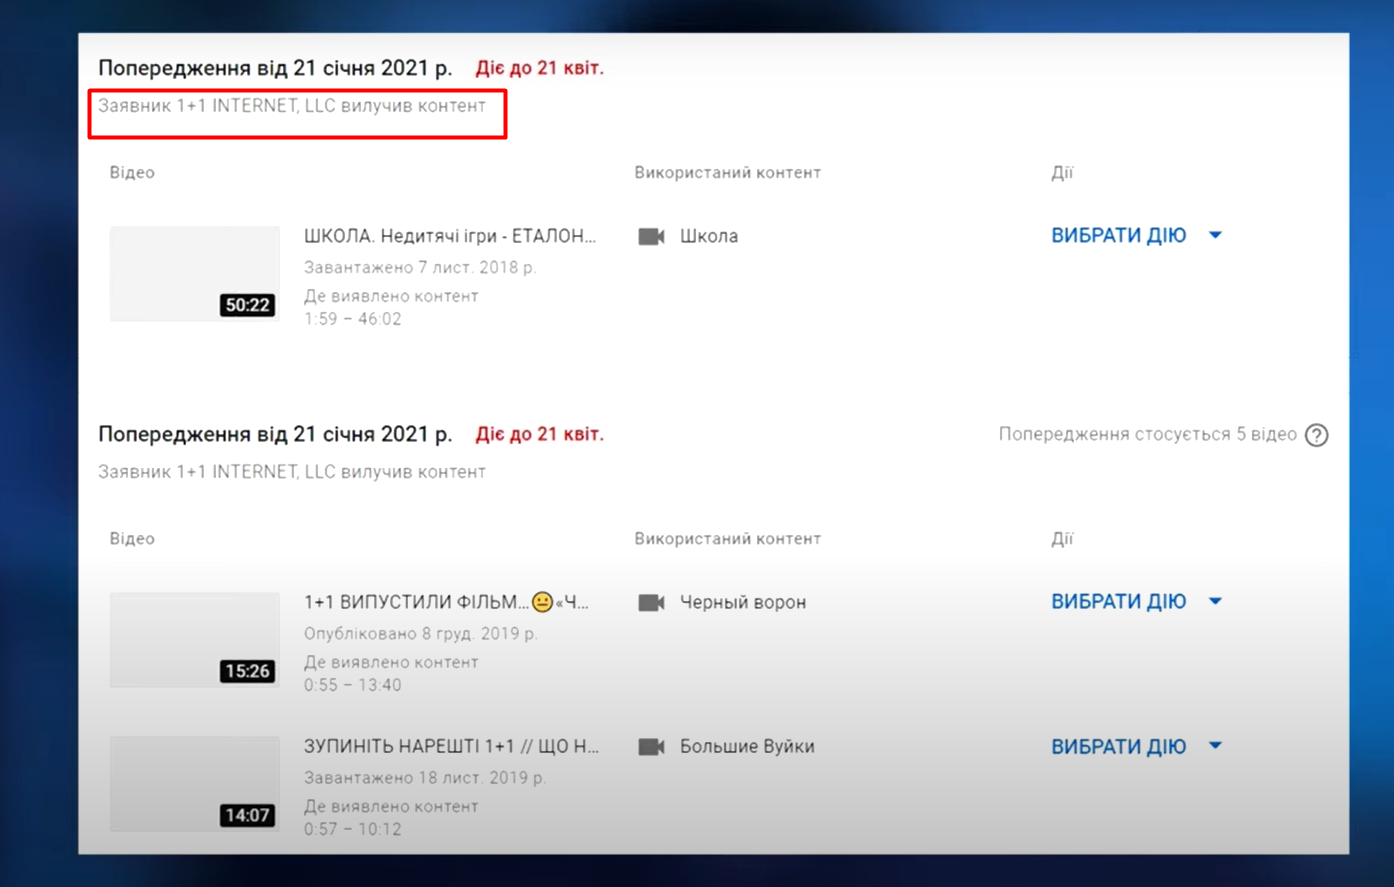Image resolution: width=1394 pixels, height=887 pixels.
Task: Click the timestamp range '0:55 – 13:40'
Action: pyautogui.click(x=353, y=685)
